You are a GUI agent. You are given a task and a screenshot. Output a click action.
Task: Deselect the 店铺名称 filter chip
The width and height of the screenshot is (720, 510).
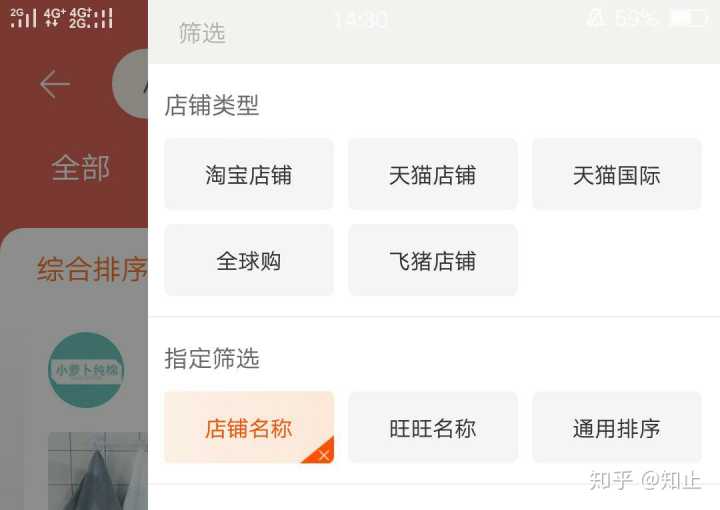[x=249, y=427]
